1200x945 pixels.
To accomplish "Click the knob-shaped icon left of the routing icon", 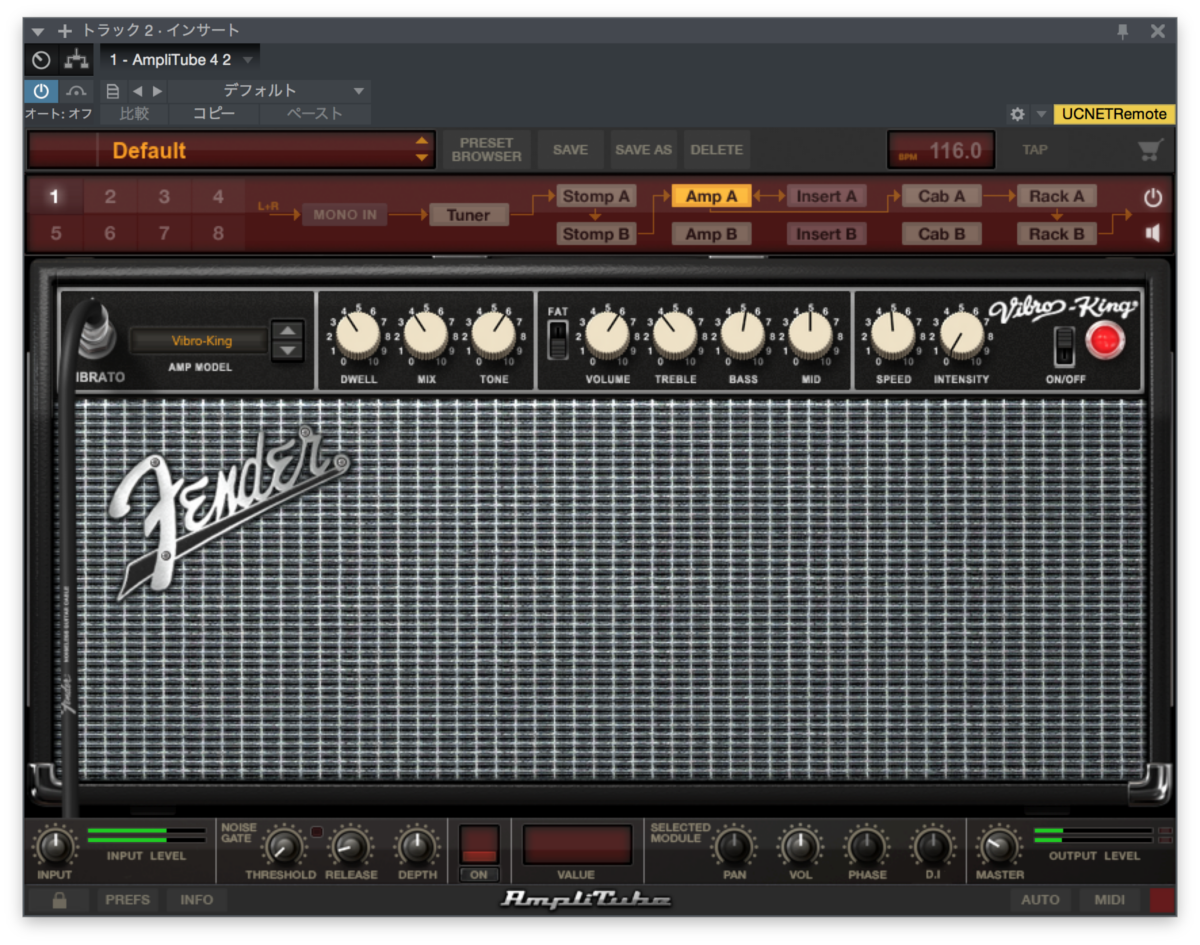I will click(41, 60).
